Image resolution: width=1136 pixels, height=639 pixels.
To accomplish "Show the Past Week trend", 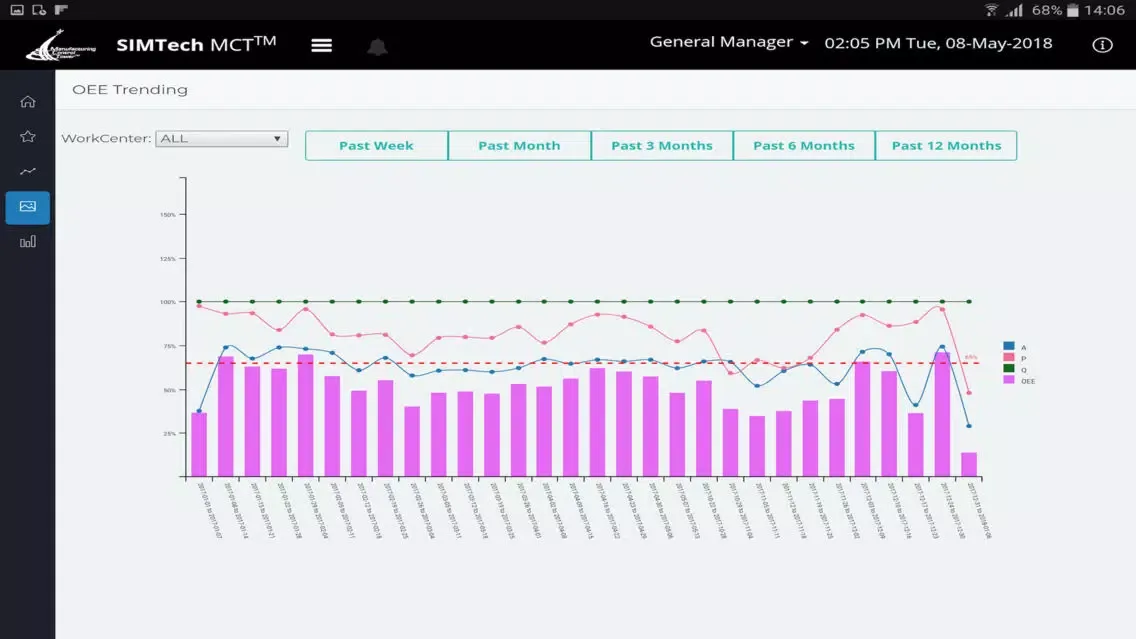I will click(376, 146).
